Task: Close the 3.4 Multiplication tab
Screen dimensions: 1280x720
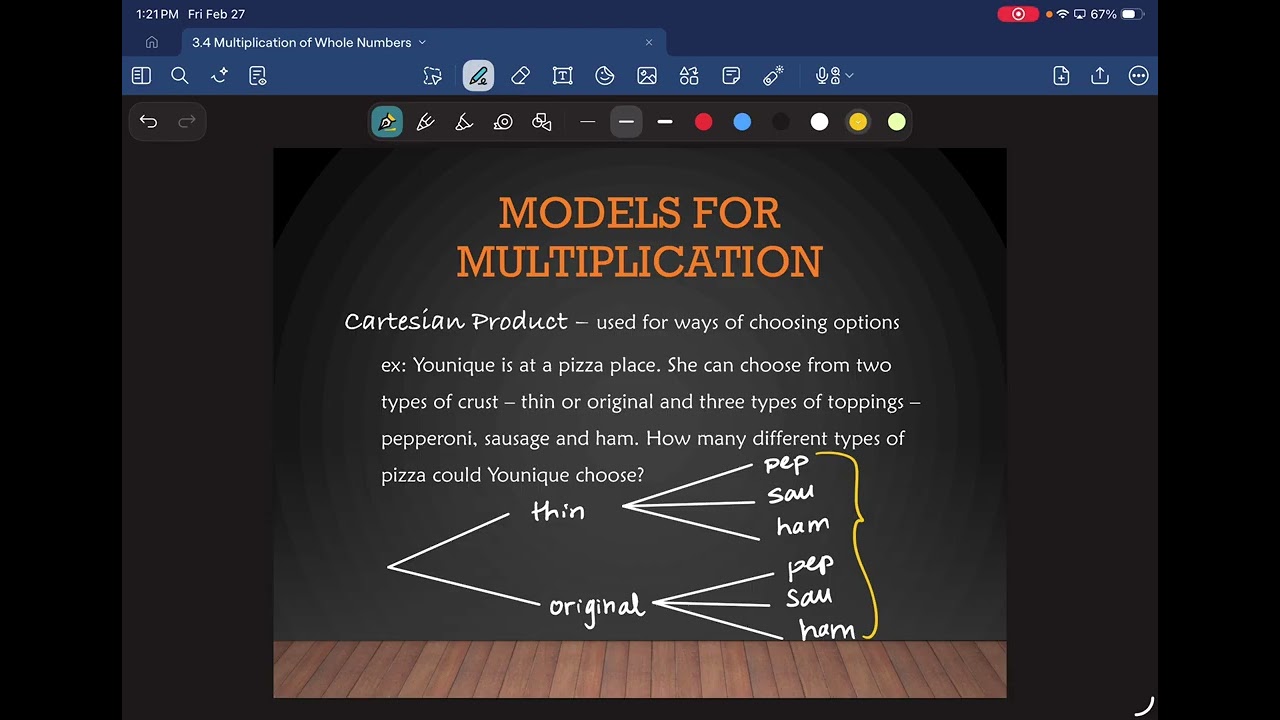Action: click(x=649, y=42)
